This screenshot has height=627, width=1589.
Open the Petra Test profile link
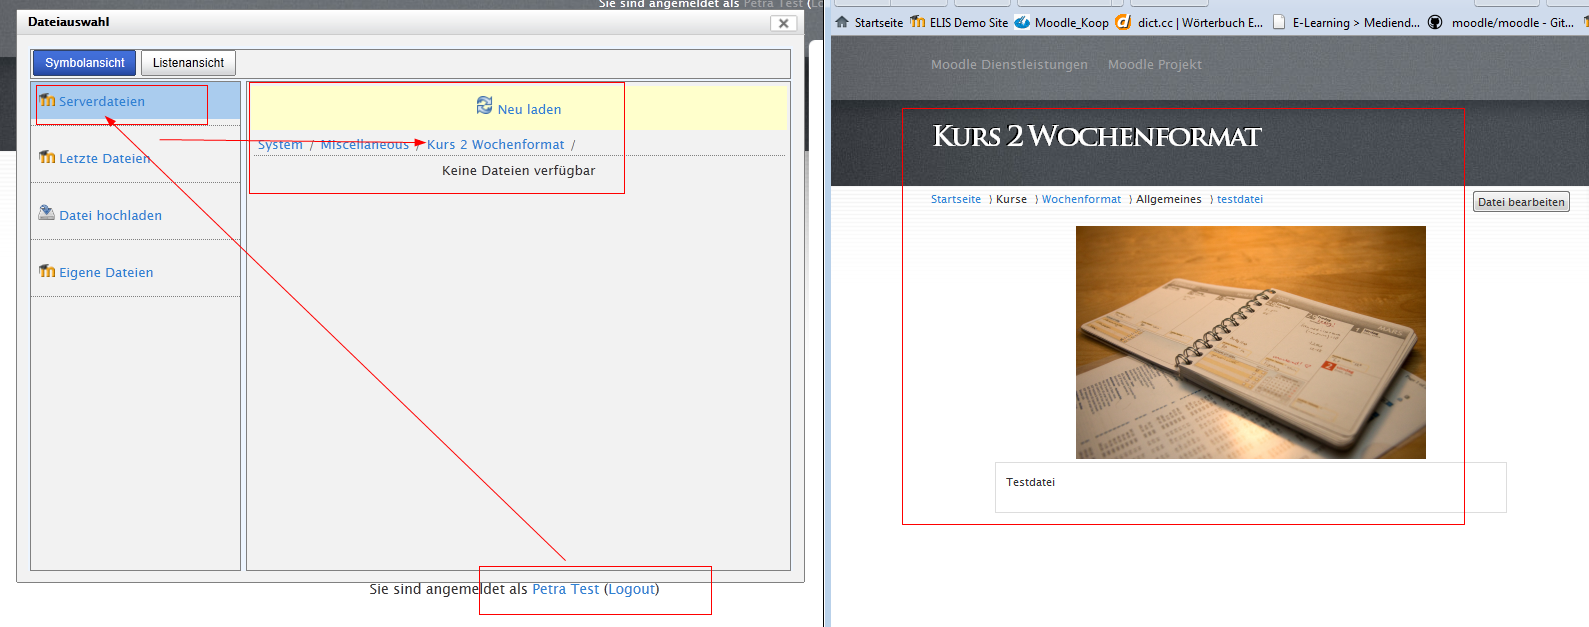565,590
